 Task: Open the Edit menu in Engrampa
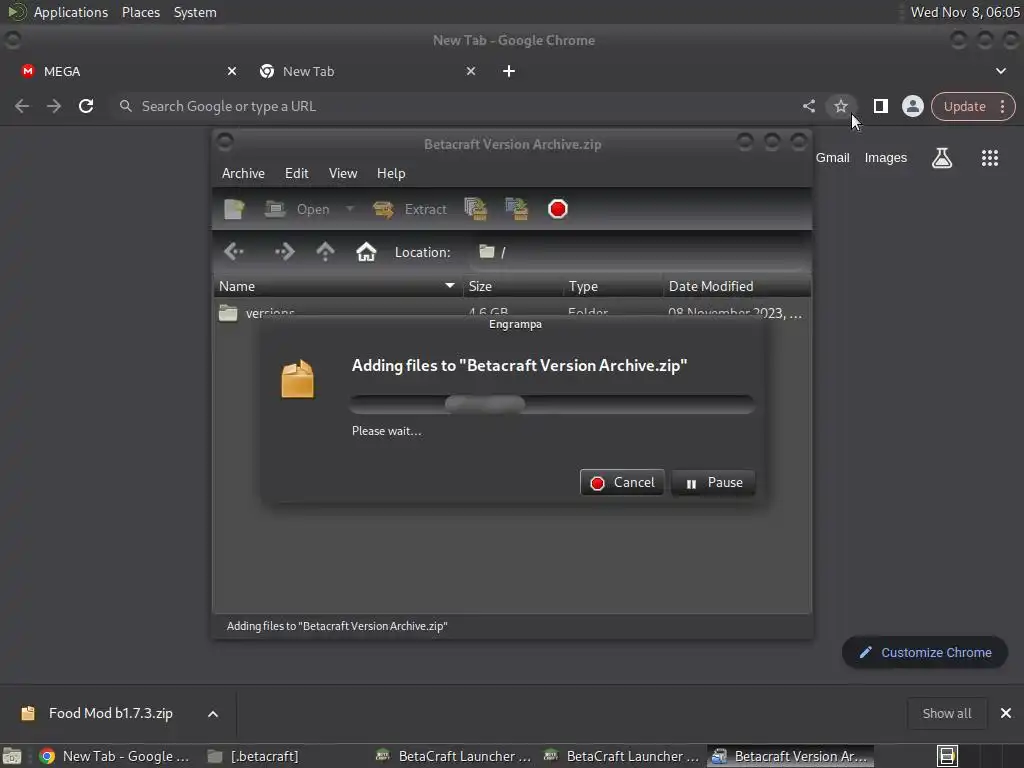coord(296,173)
